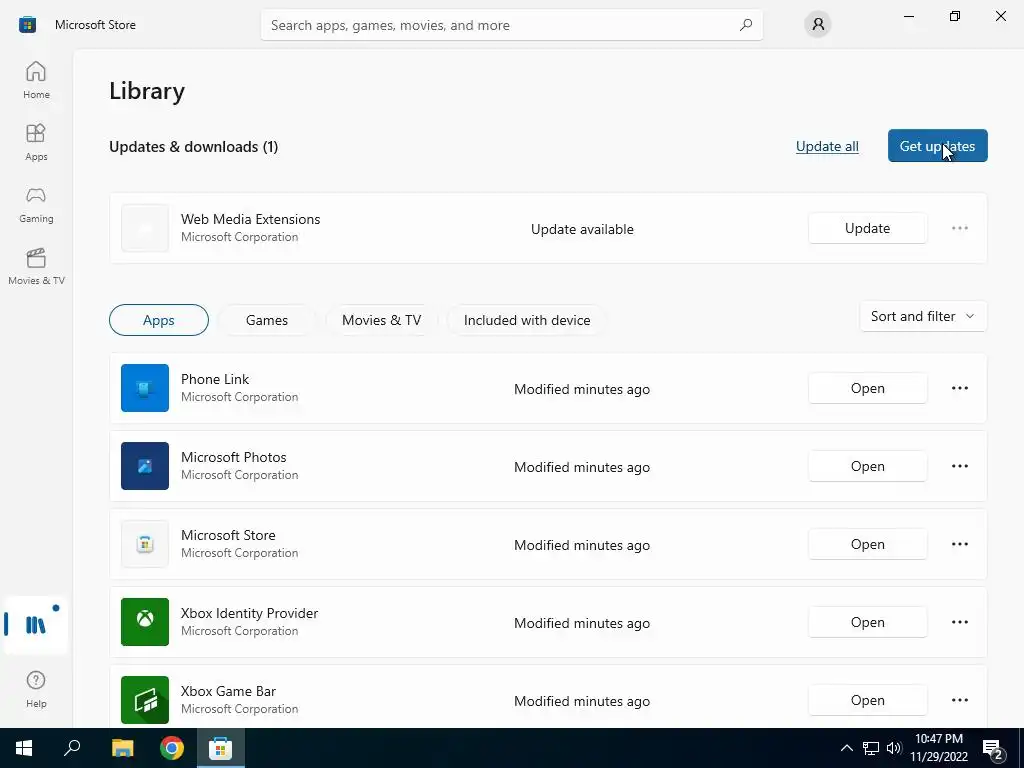Click the Microsoft Store logo icon

pos(27,25)
